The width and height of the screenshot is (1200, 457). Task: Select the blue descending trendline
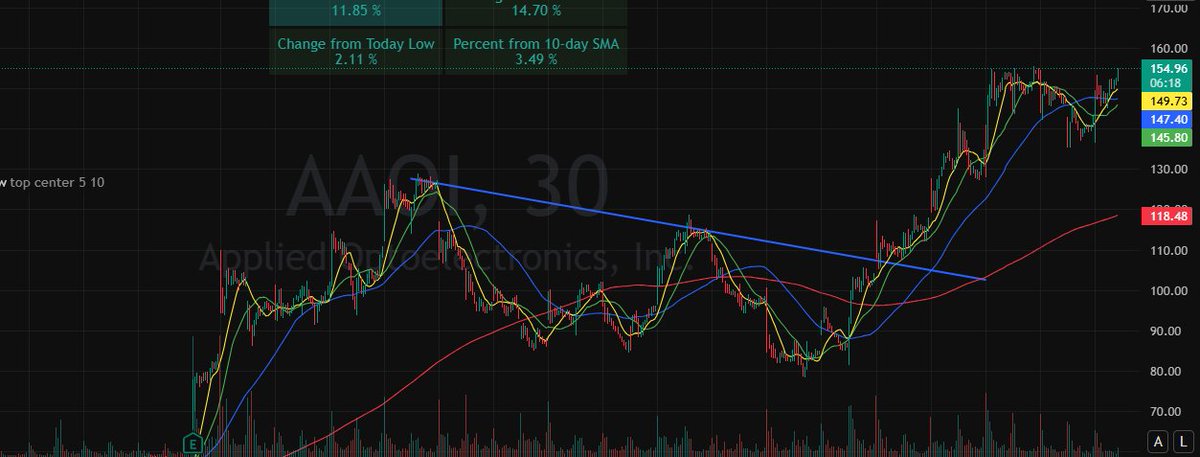tap(700, 229)
